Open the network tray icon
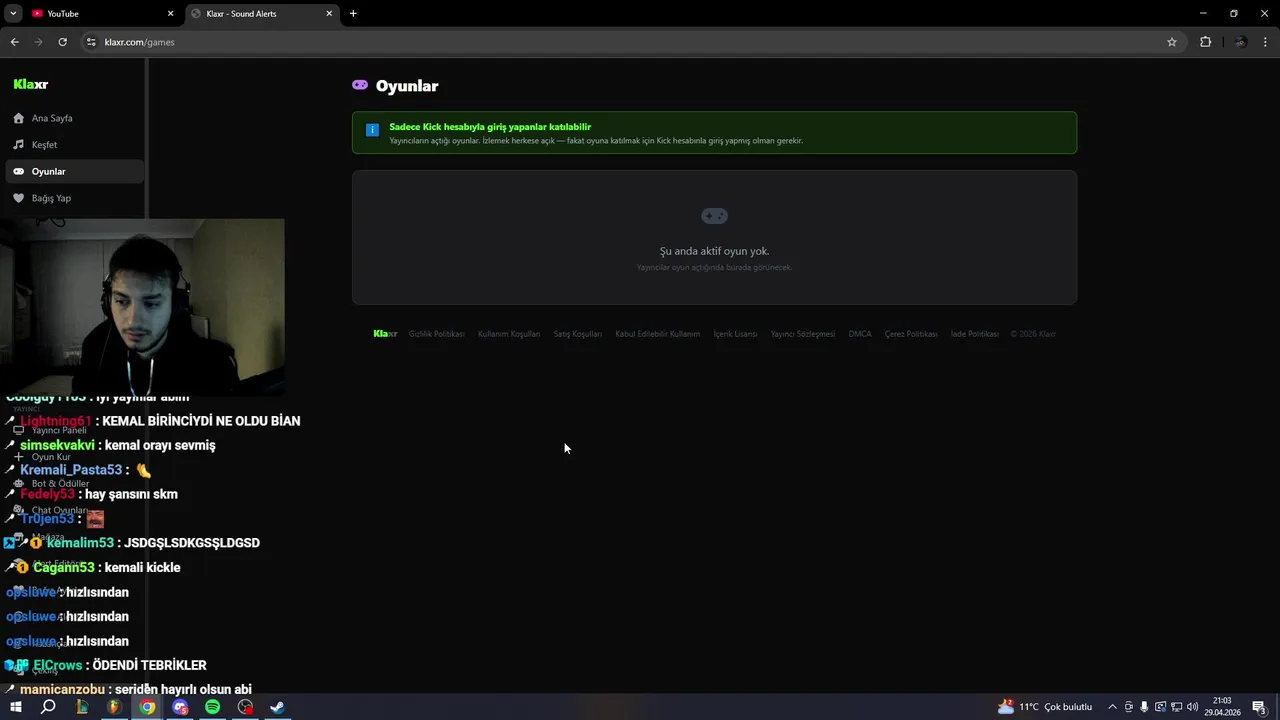The height and width of the screenshot is (720, 1280). (x=1176, y=707)
